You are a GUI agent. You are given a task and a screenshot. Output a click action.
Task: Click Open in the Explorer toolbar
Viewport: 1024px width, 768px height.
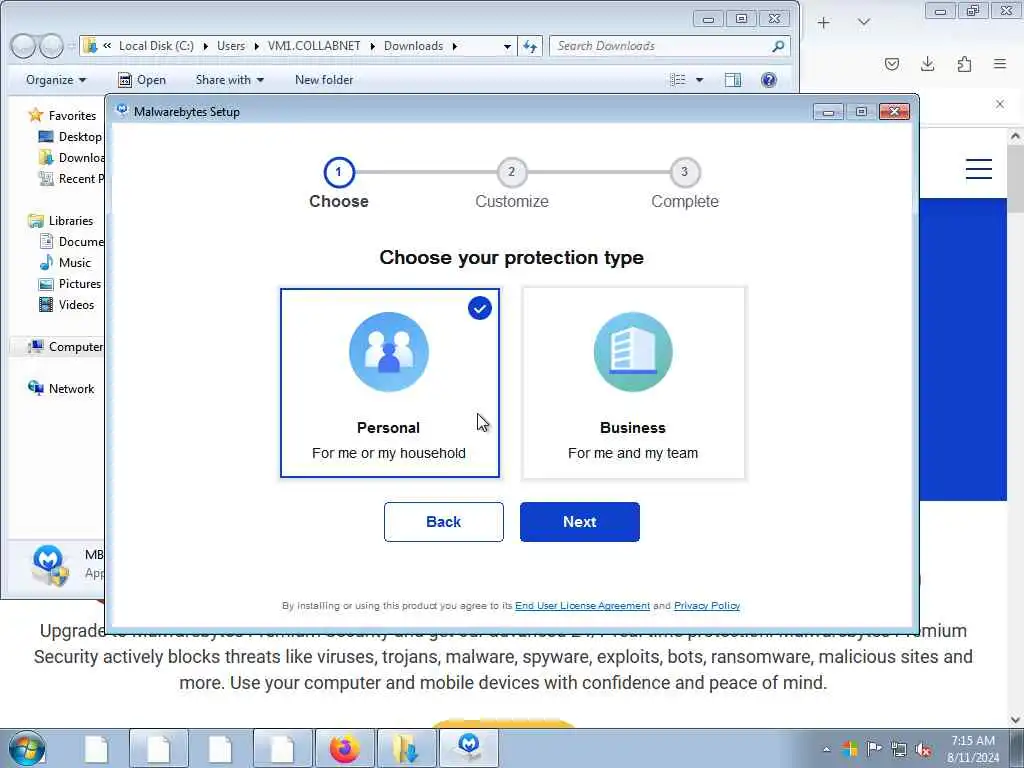[142, 80]
